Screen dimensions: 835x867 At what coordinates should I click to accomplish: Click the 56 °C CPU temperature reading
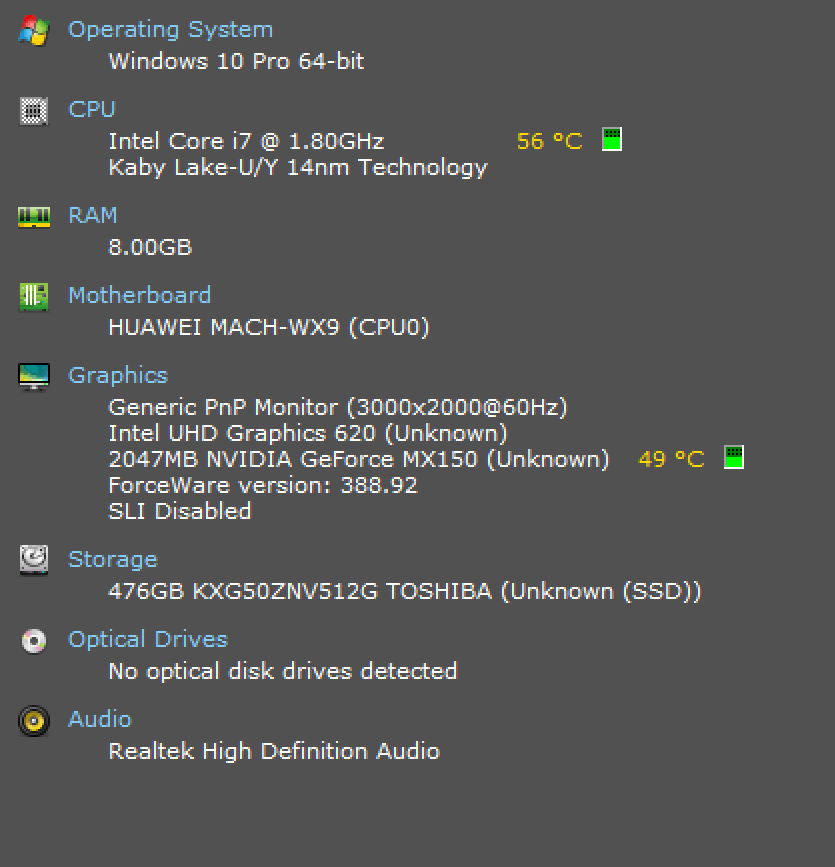pyautogui.click(x=549, y=142)
